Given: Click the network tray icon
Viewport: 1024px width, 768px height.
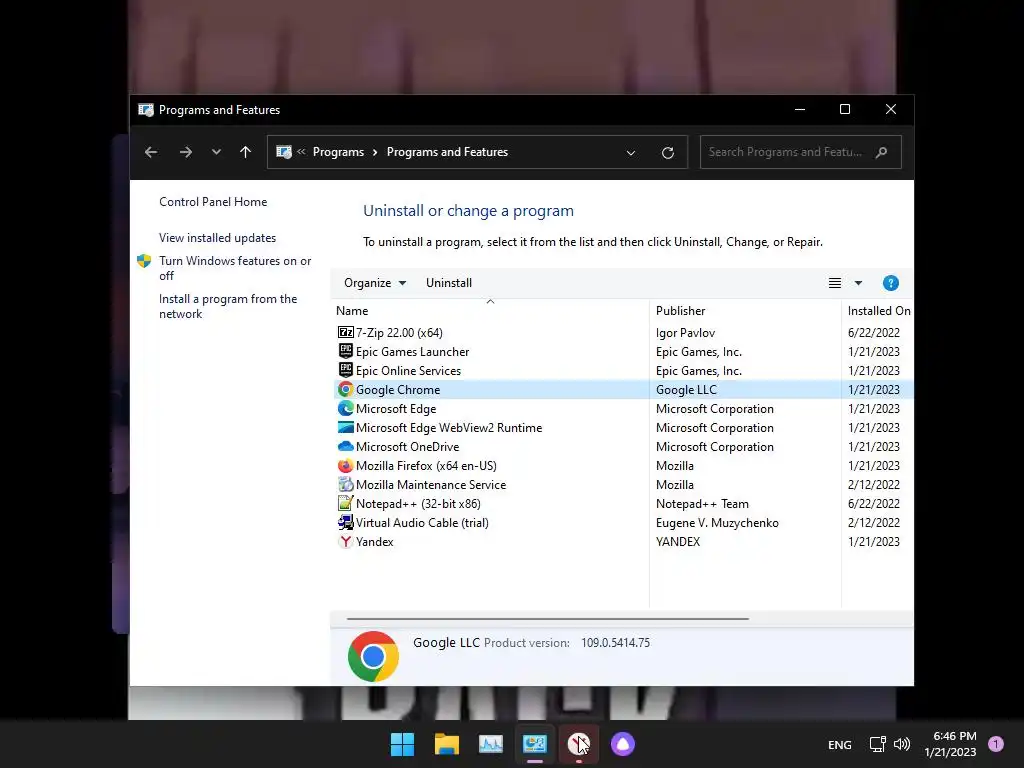Looking at the screenshot, I should (x=878, y=744).
